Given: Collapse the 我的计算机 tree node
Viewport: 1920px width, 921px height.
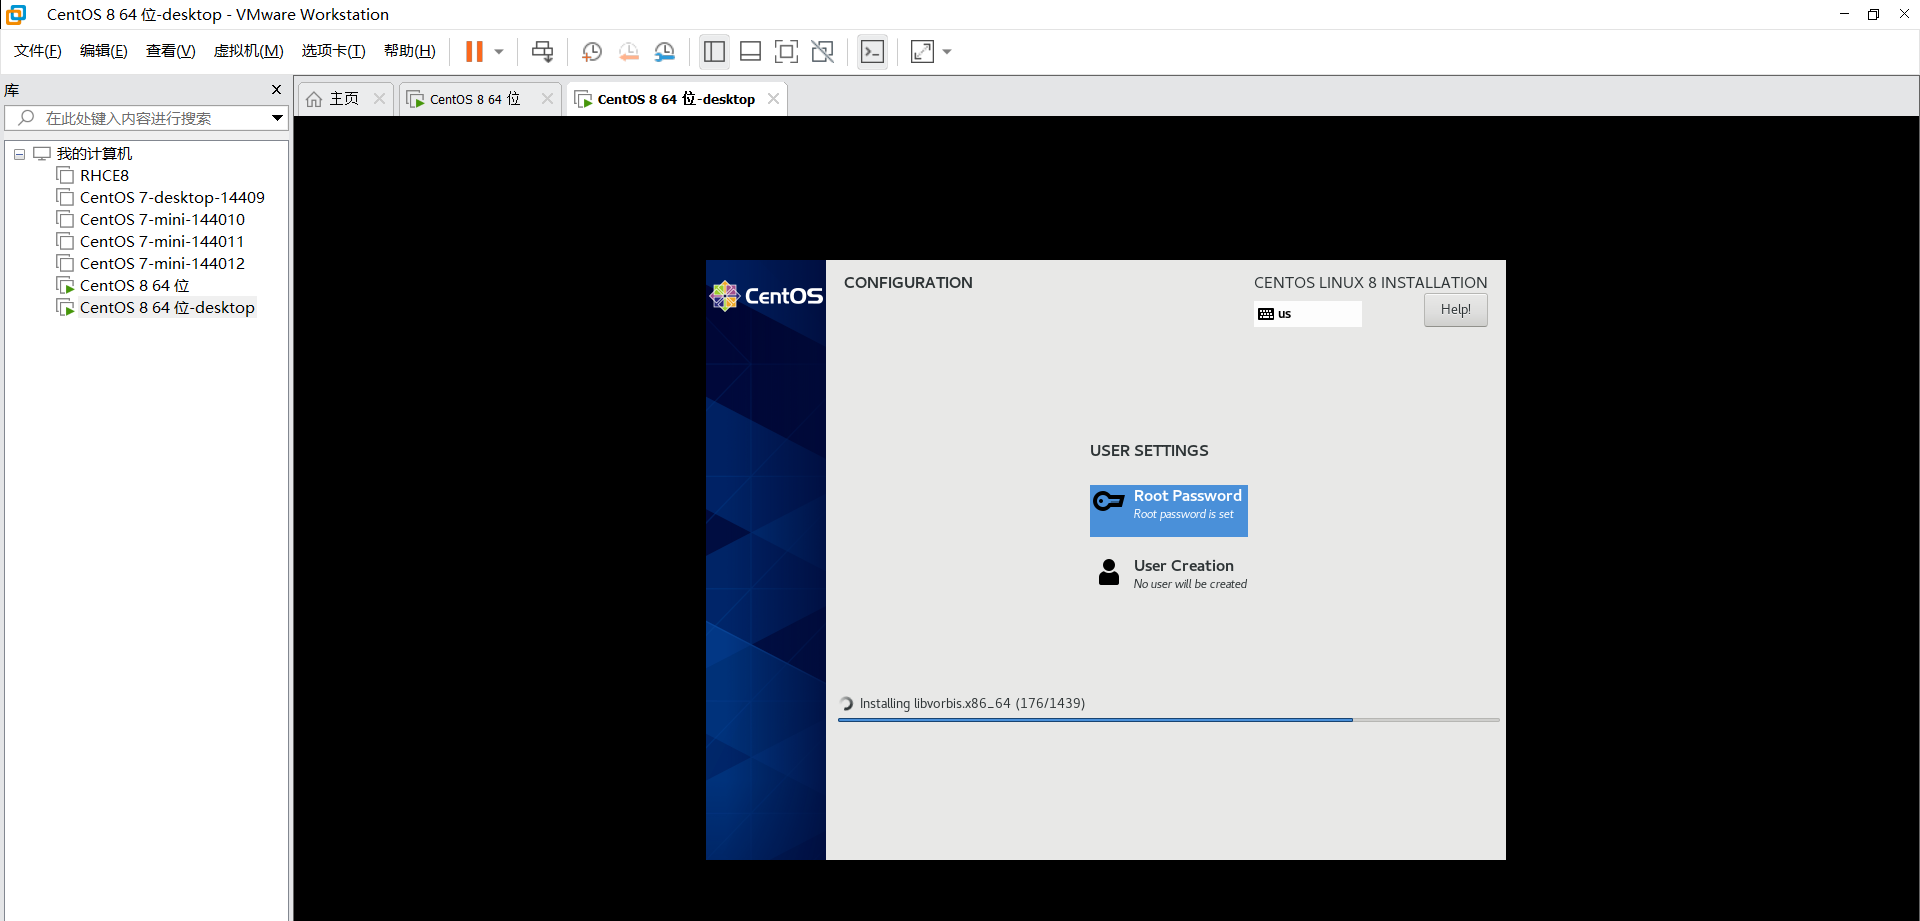Looking at the screenshot, I should click(19, 154).
